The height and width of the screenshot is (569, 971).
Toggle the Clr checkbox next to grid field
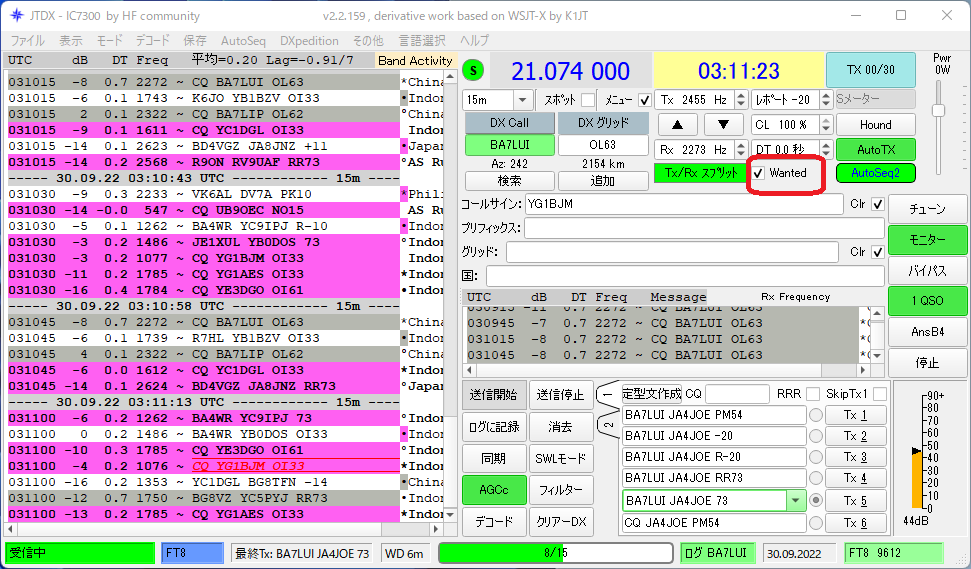(x=877, y=252)
